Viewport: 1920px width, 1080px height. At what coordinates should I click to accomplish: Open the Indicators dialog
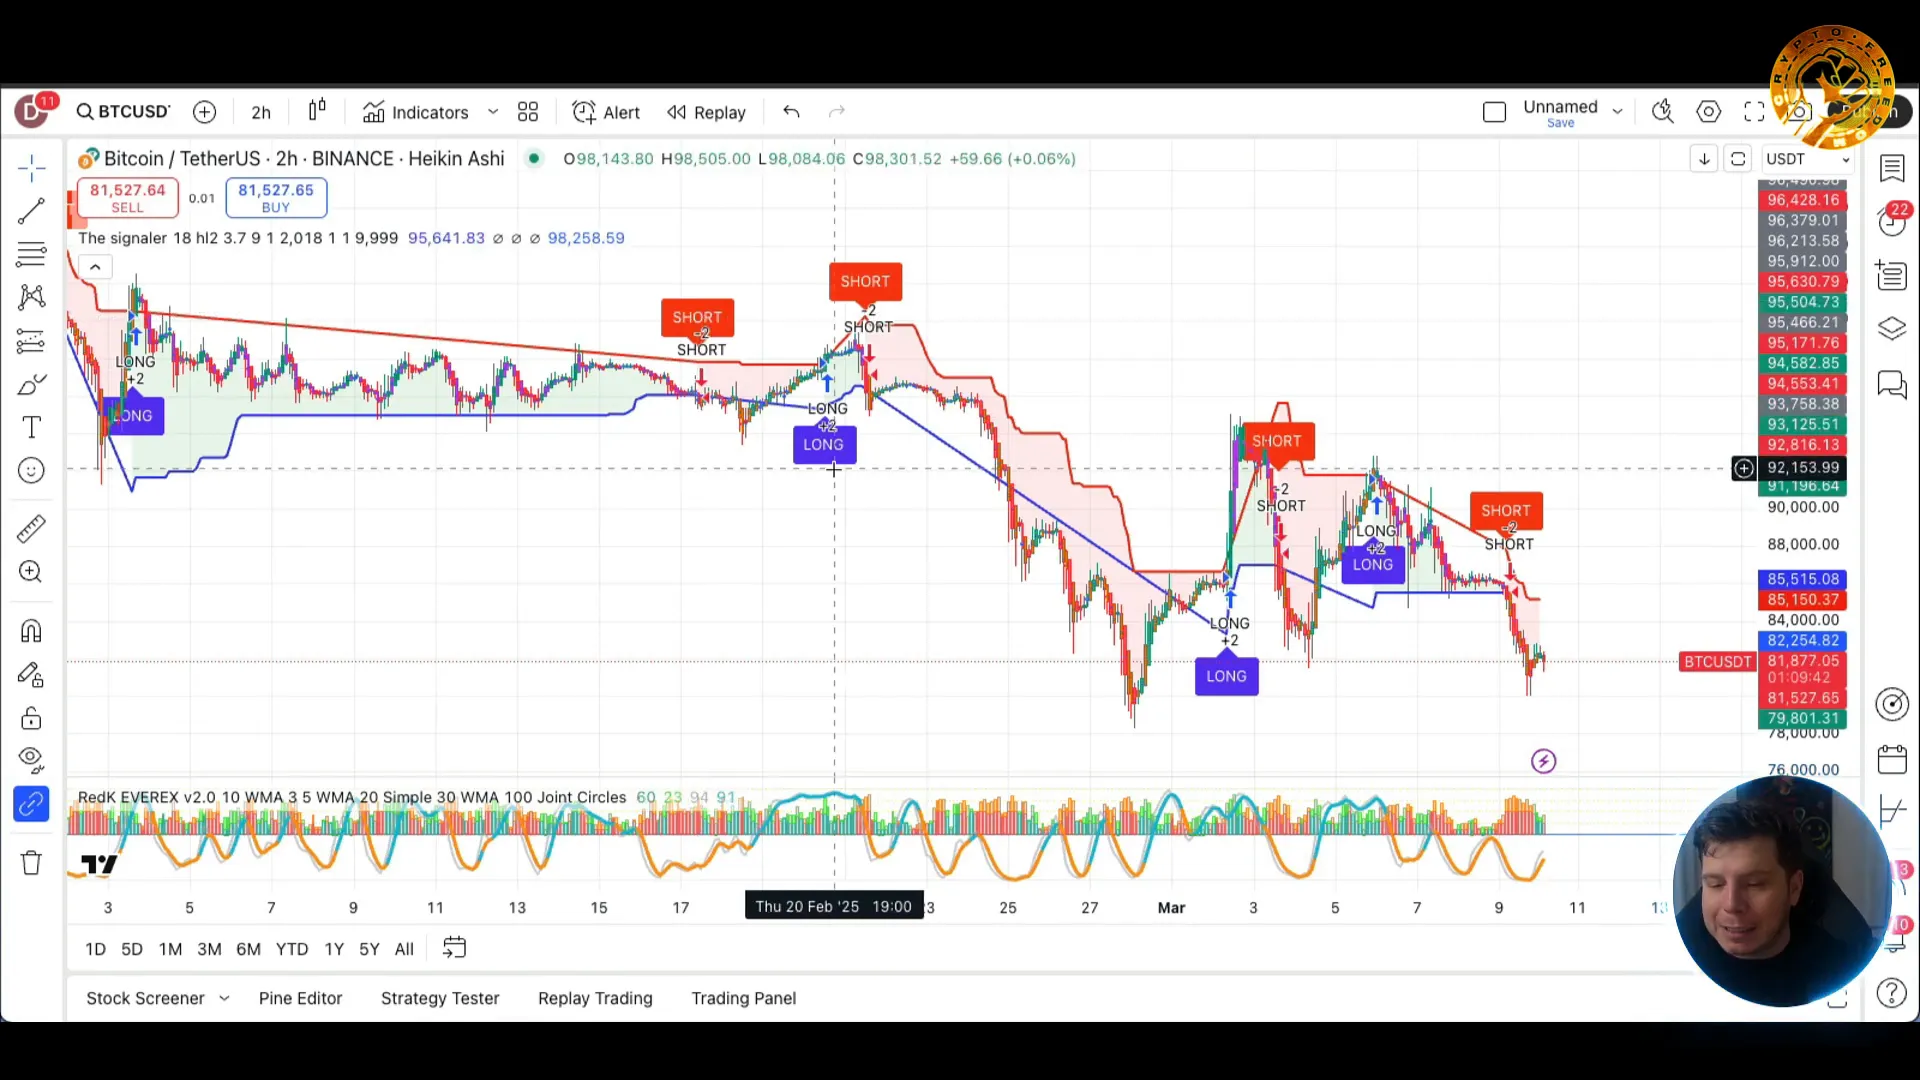point(415,112)
